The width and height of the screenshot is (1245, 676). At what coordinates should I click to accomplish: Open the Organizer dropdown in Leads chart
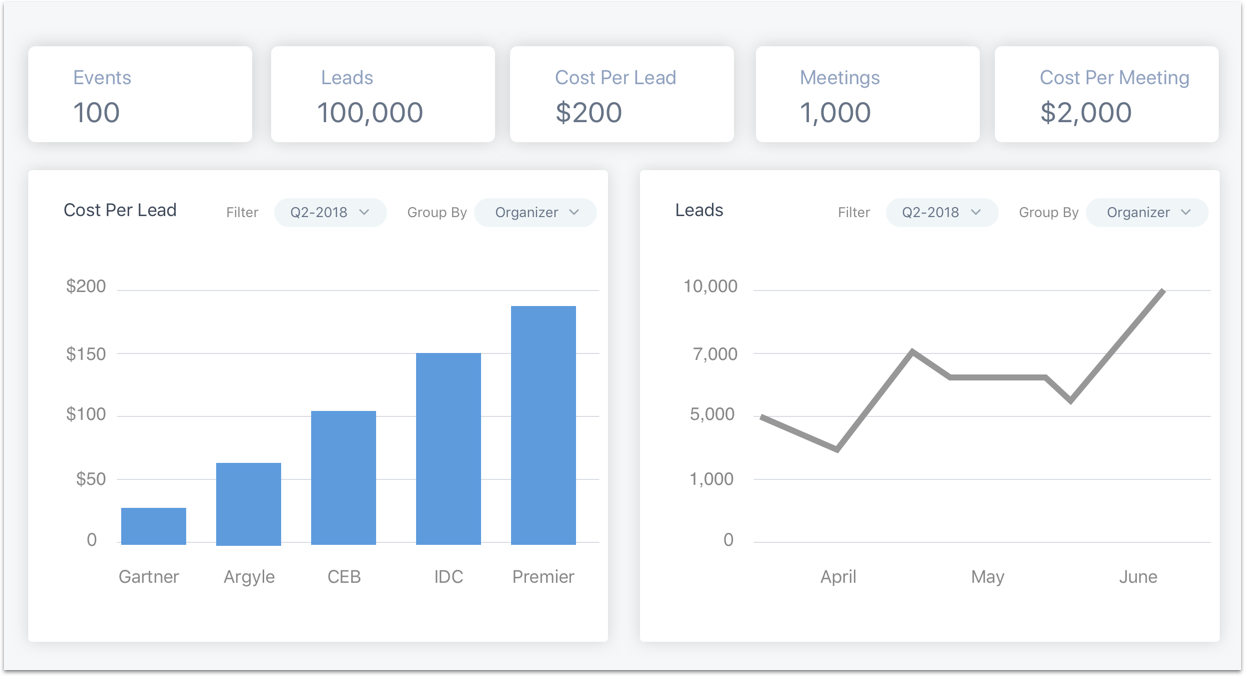click(1147, 212)
